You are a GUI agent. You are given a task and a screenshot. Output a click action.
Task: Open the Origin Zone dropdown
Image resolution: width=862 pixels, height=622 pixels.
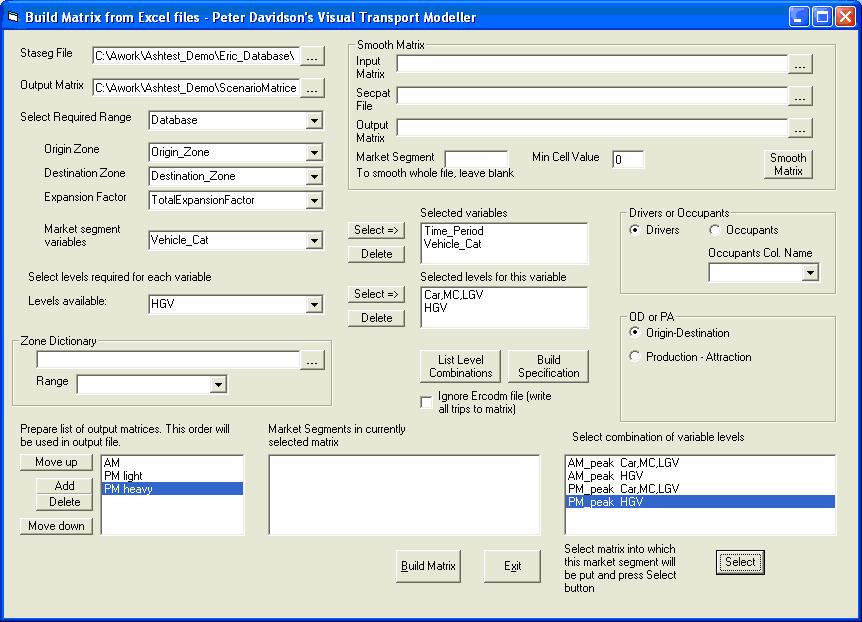point(314,152)
